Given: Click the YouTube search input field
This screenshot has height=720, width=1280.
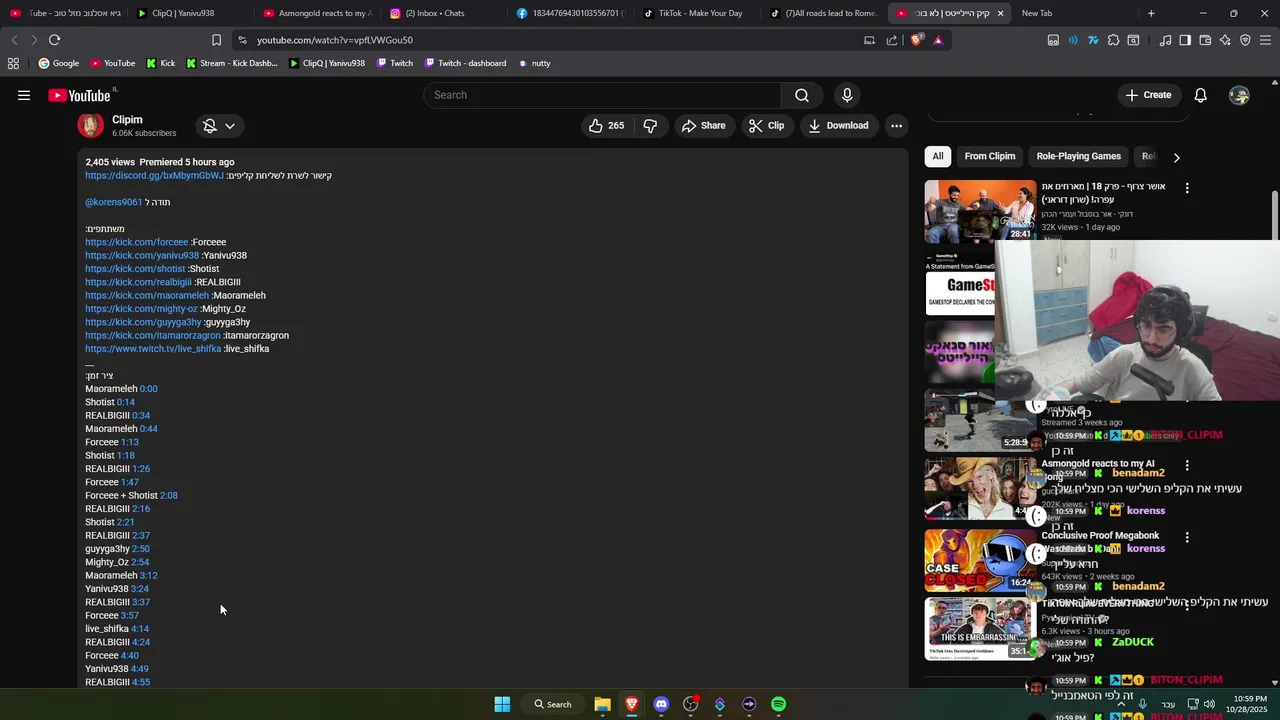Looking at the screenshot, I should [602, 95].
